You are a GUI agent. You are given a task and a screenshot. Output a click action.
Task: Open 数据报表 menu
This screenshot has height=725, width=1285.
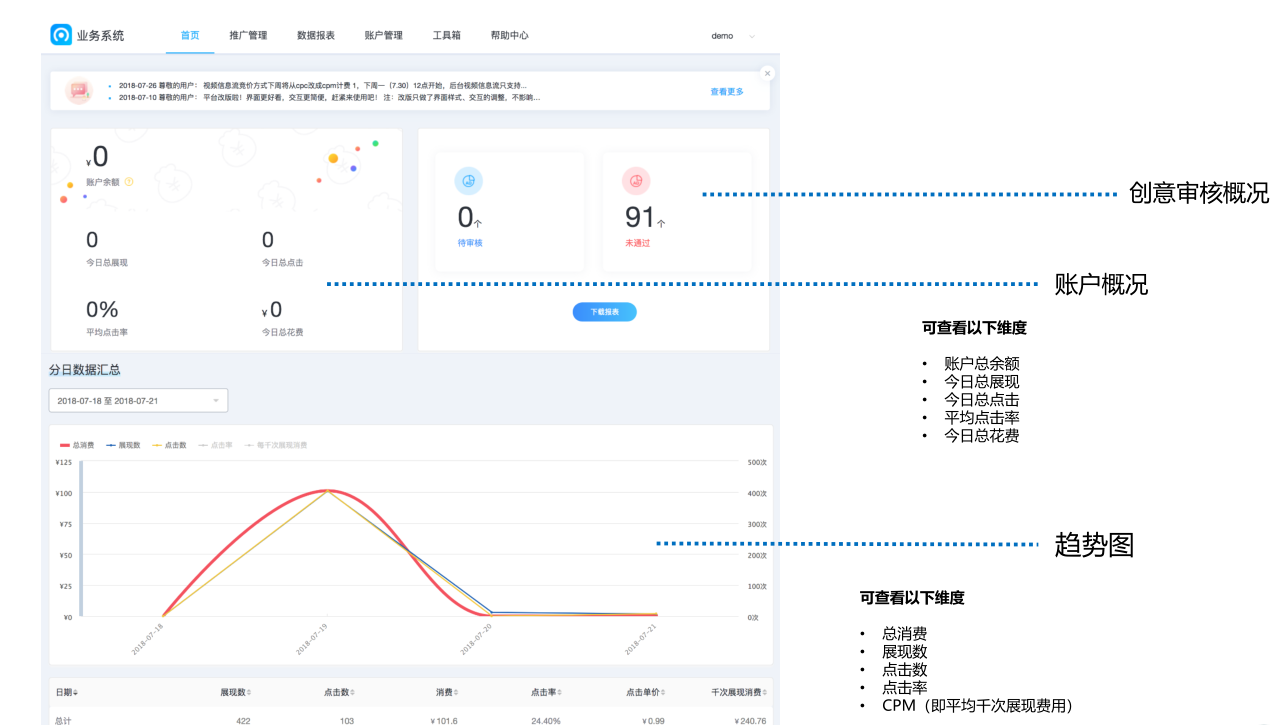tap(316, 36)
